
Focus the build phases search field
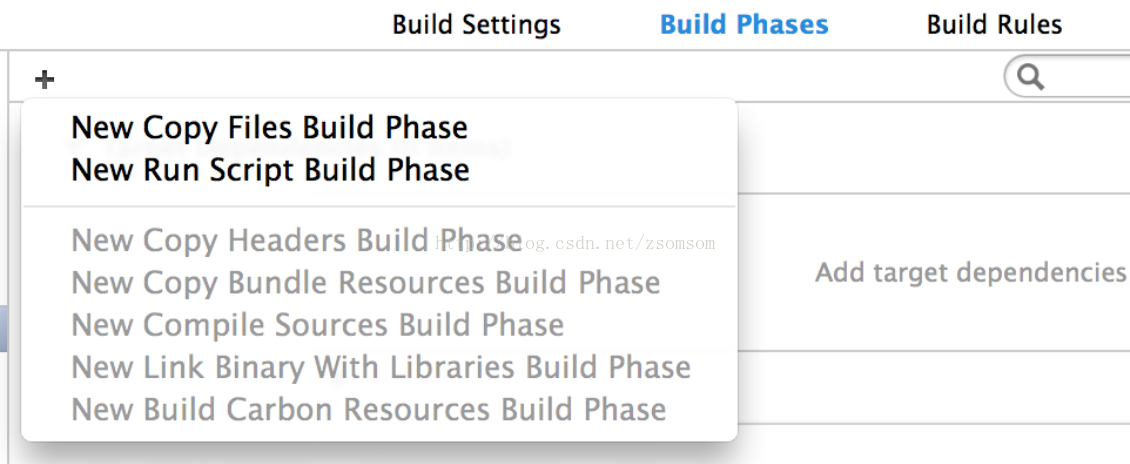[x=1067, y=76]
